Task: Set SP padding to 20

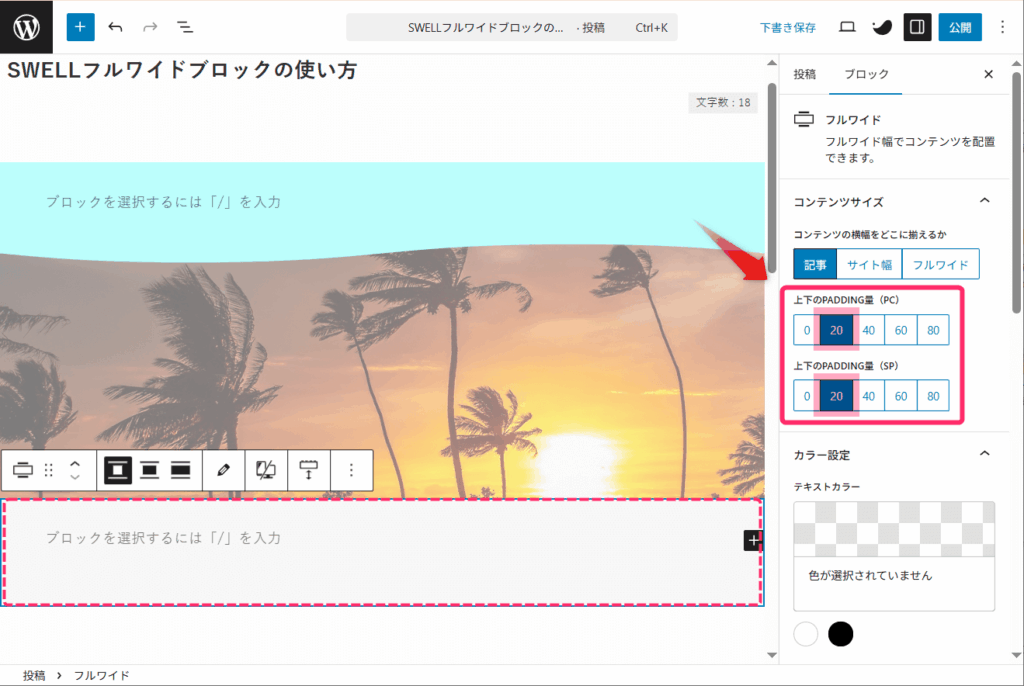Action: [x=837, y=396]
